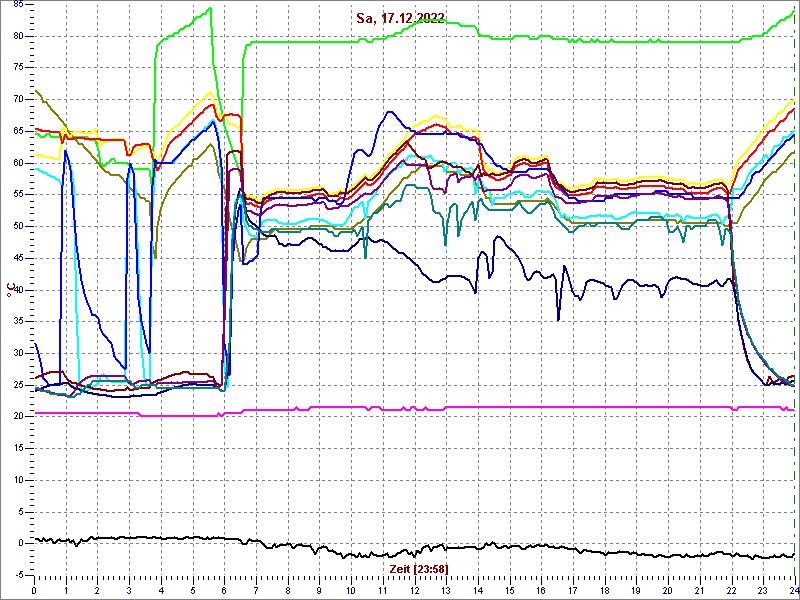Click the 65 temperature axis label

click(19, 131)
